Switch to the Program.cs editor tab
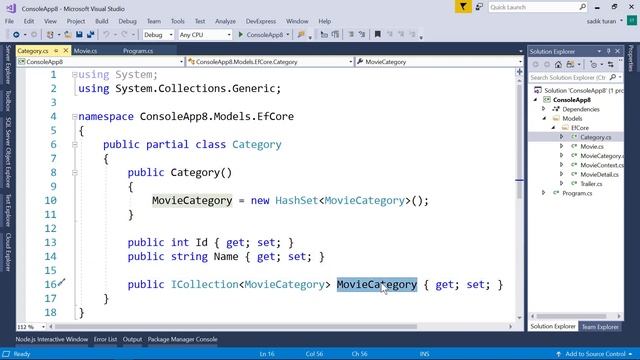Viewport: 640px width, 360px height. pos(138,51)
